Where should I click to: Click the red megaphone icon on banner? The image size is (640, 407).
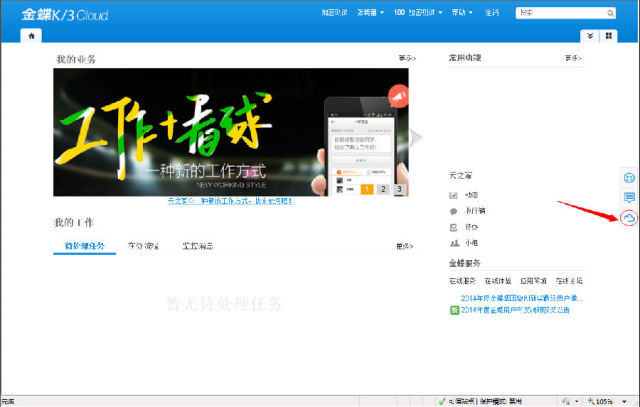click(398, 96)
